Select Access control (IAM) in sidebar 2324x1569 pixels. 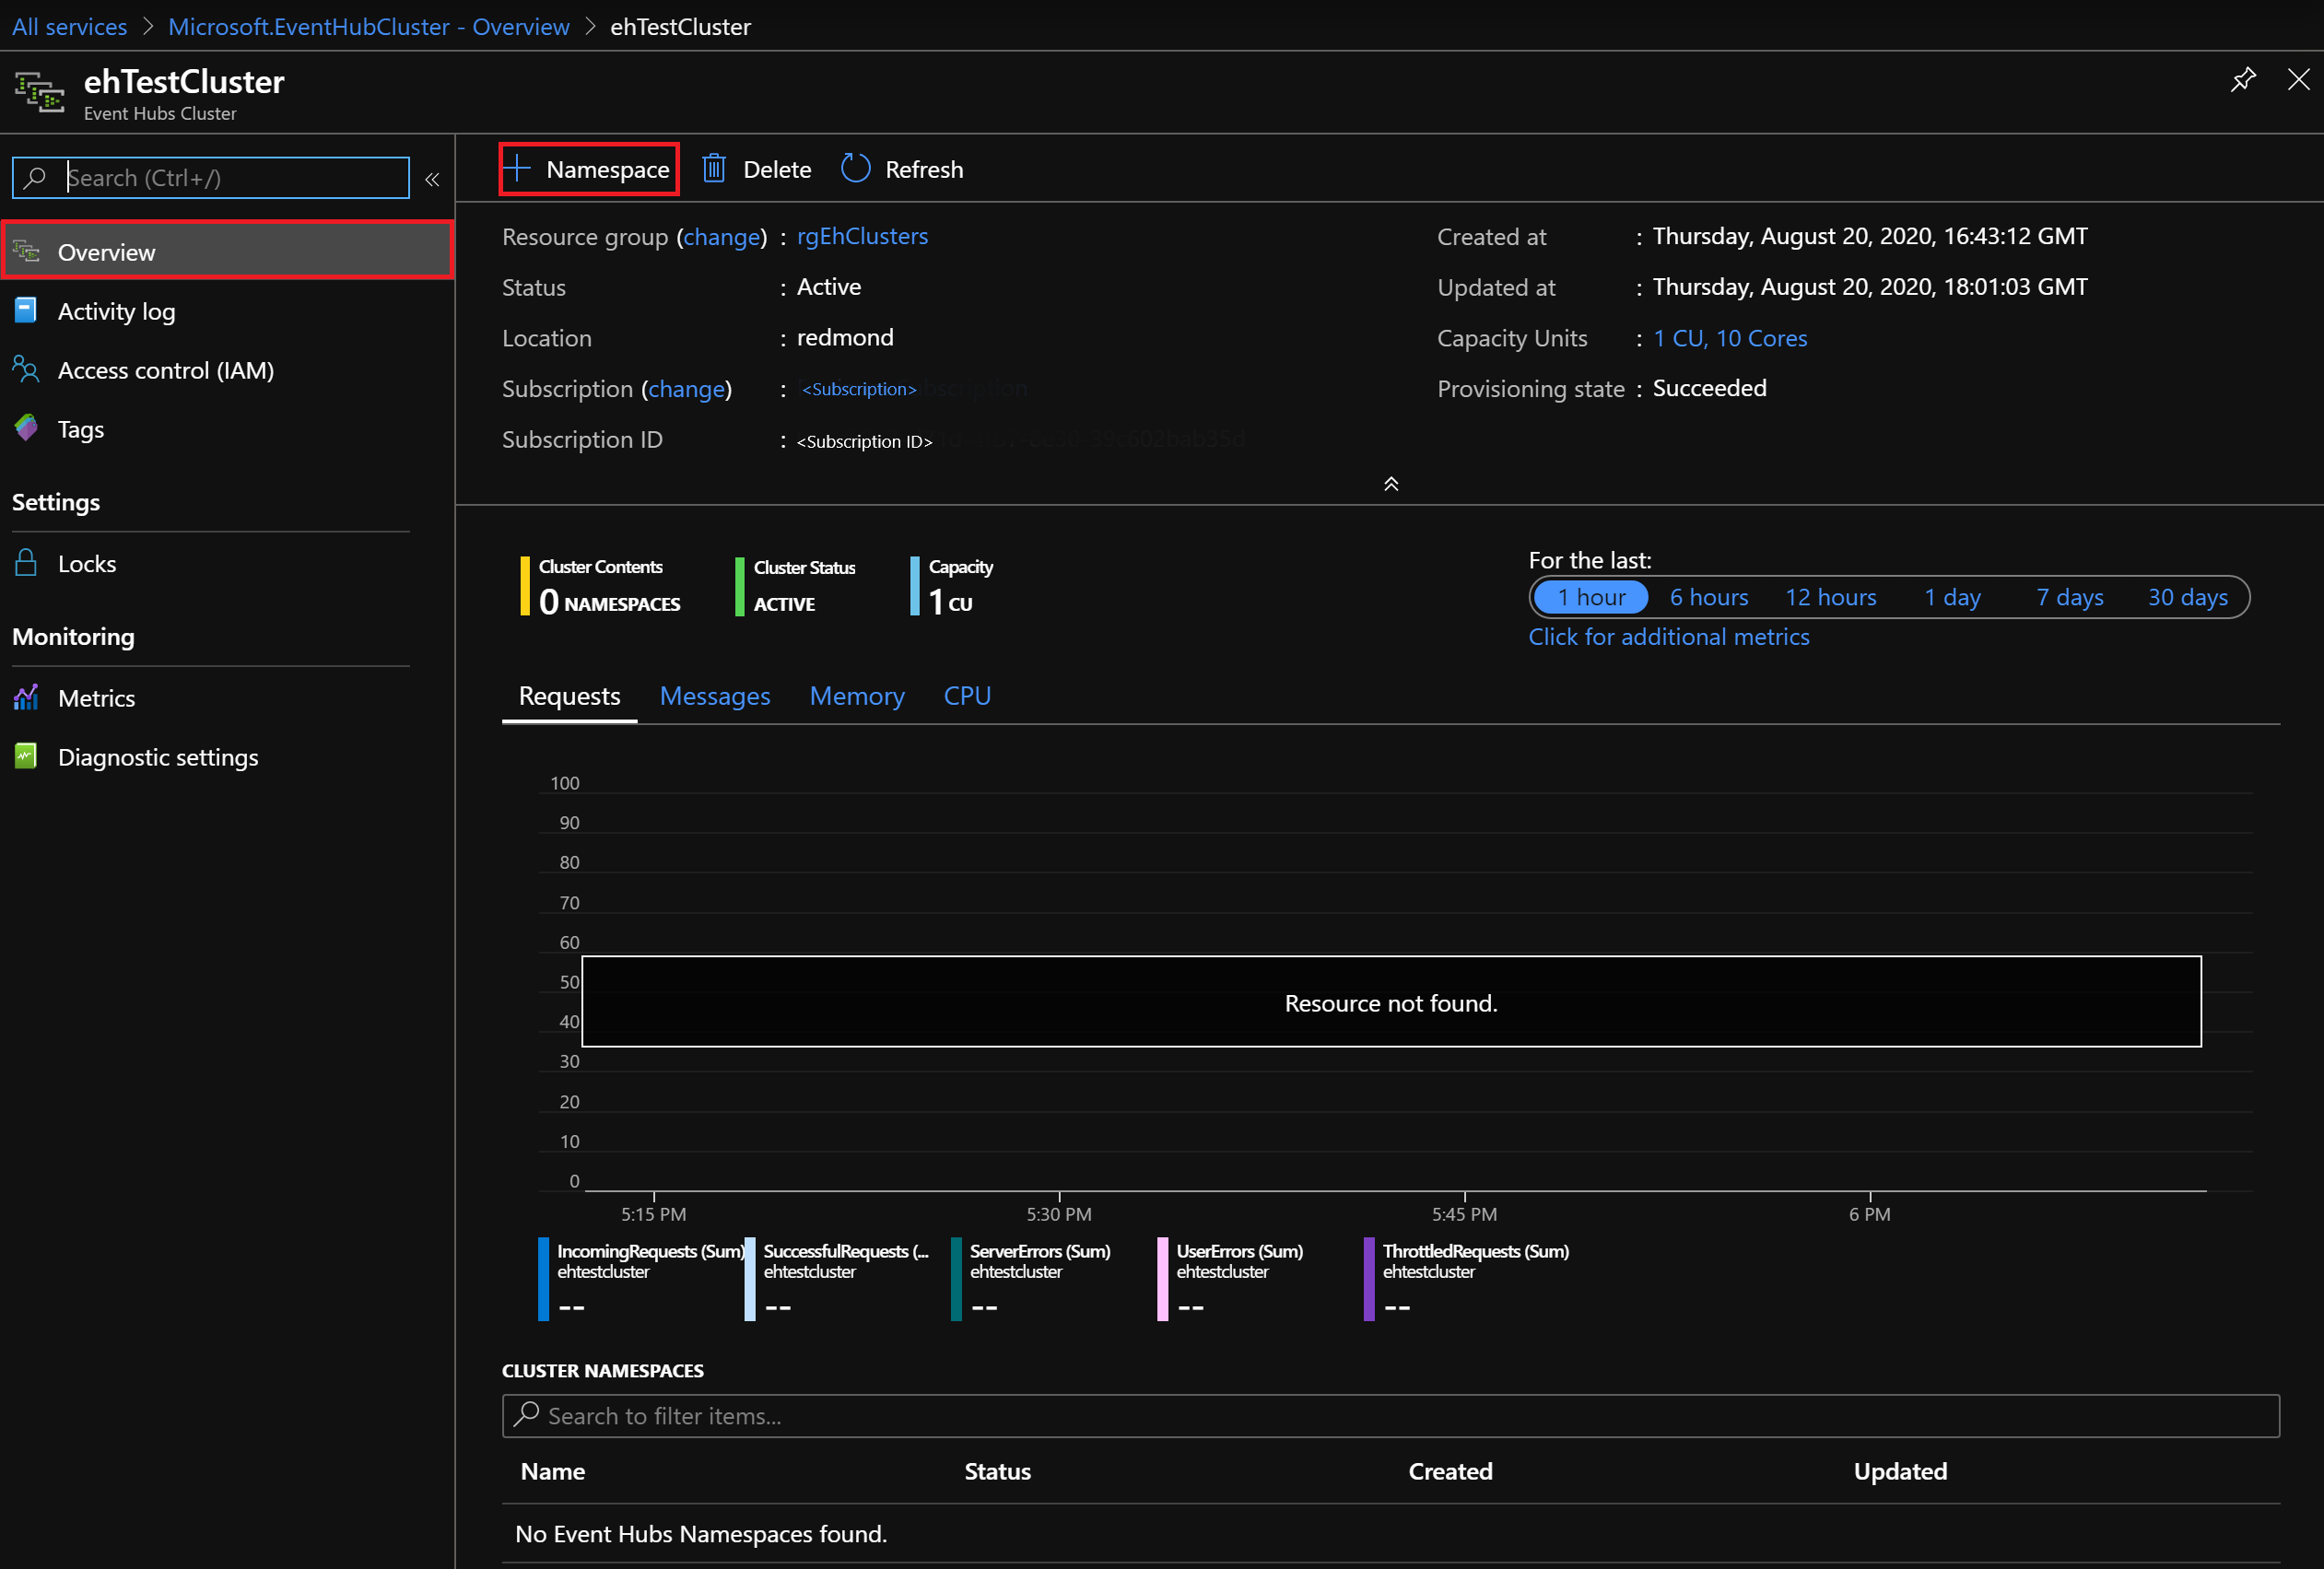point(165,370)
